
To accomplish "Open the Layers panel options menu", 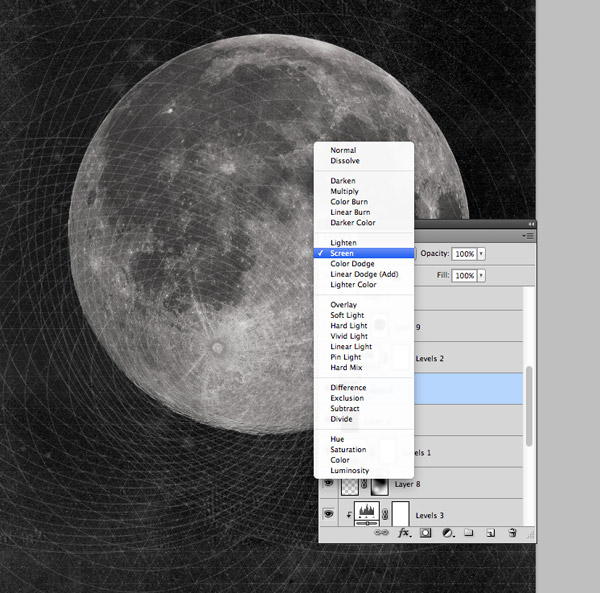I will point(527,236).
